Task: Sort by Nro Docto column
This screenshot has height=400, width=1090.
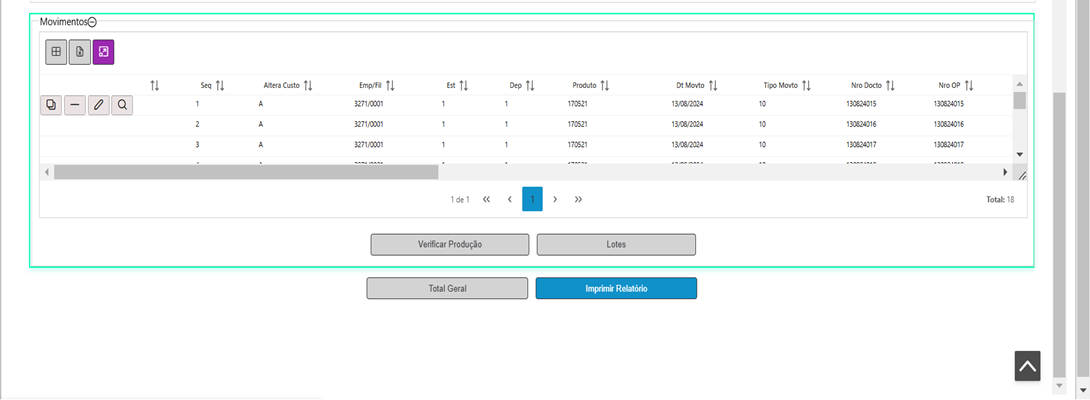Action: click(x=889, y=86)
